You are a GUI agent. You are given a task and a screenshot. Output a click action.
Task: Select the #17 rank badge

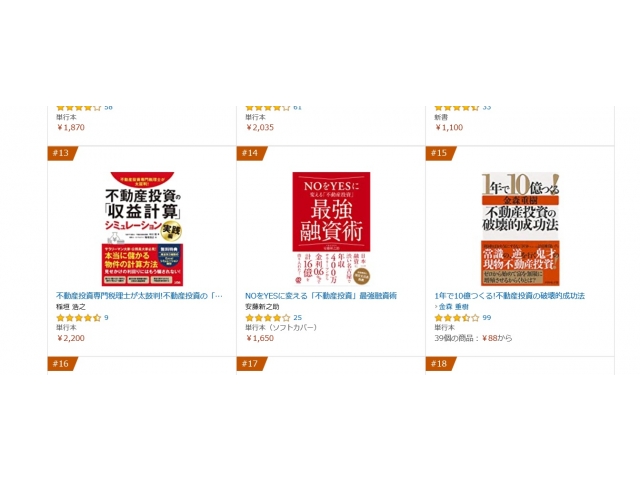(251, 364)
